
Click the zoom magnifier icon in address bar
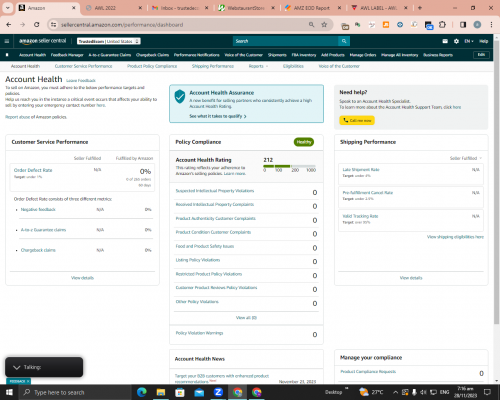click(x=311, y=25)
